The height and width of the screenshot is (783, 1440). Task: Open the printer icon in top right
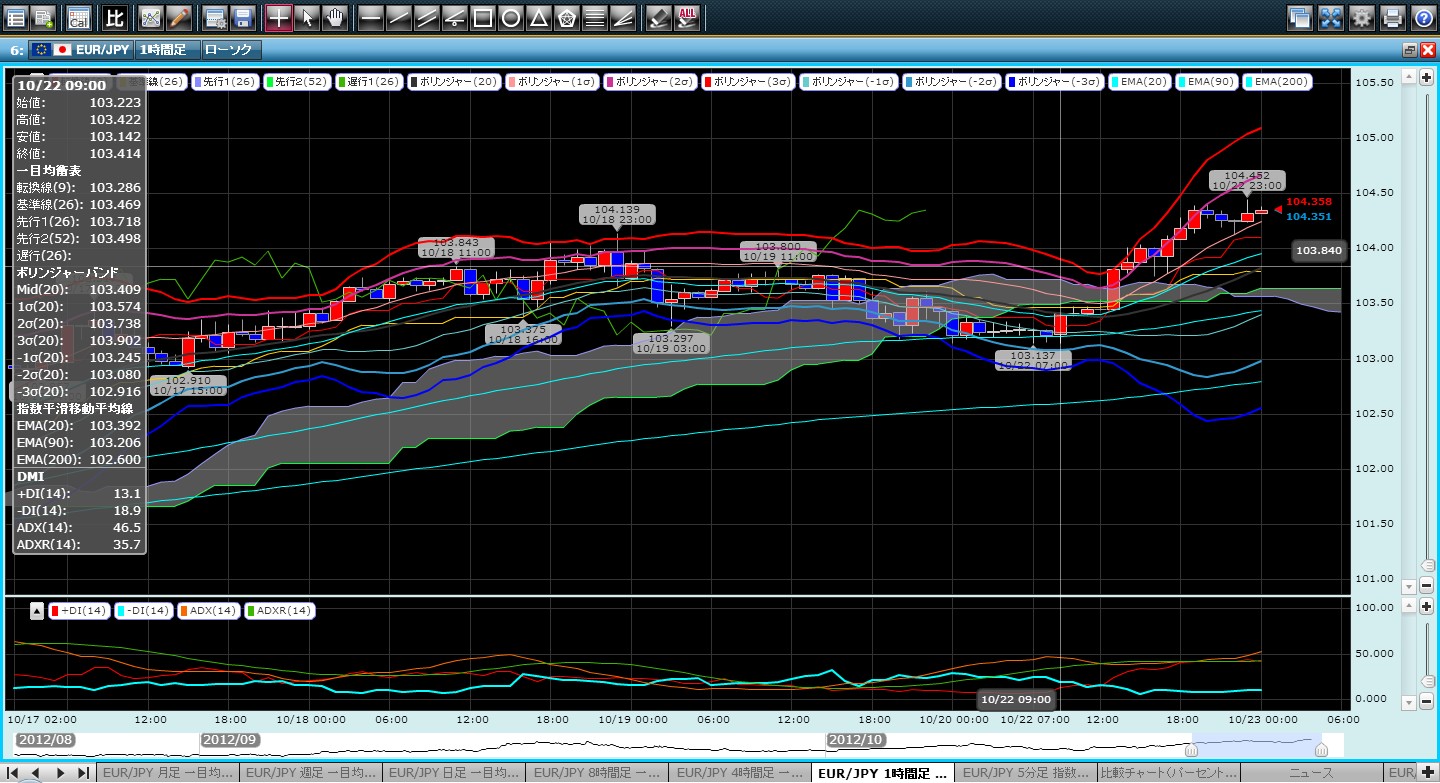click(1392, 17)
